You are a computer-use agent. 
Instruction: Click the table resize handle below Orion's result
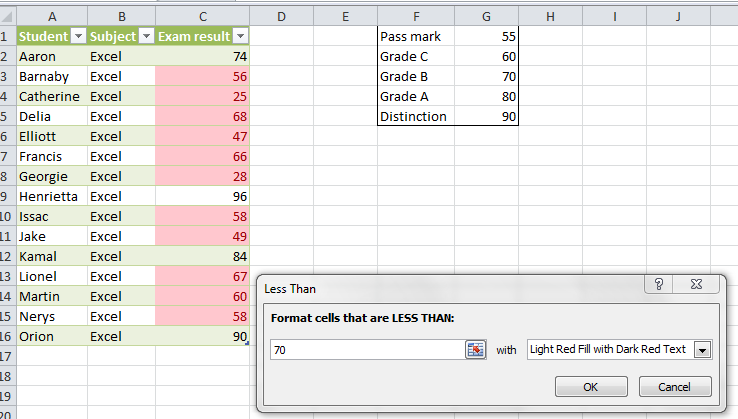[246, 344]
